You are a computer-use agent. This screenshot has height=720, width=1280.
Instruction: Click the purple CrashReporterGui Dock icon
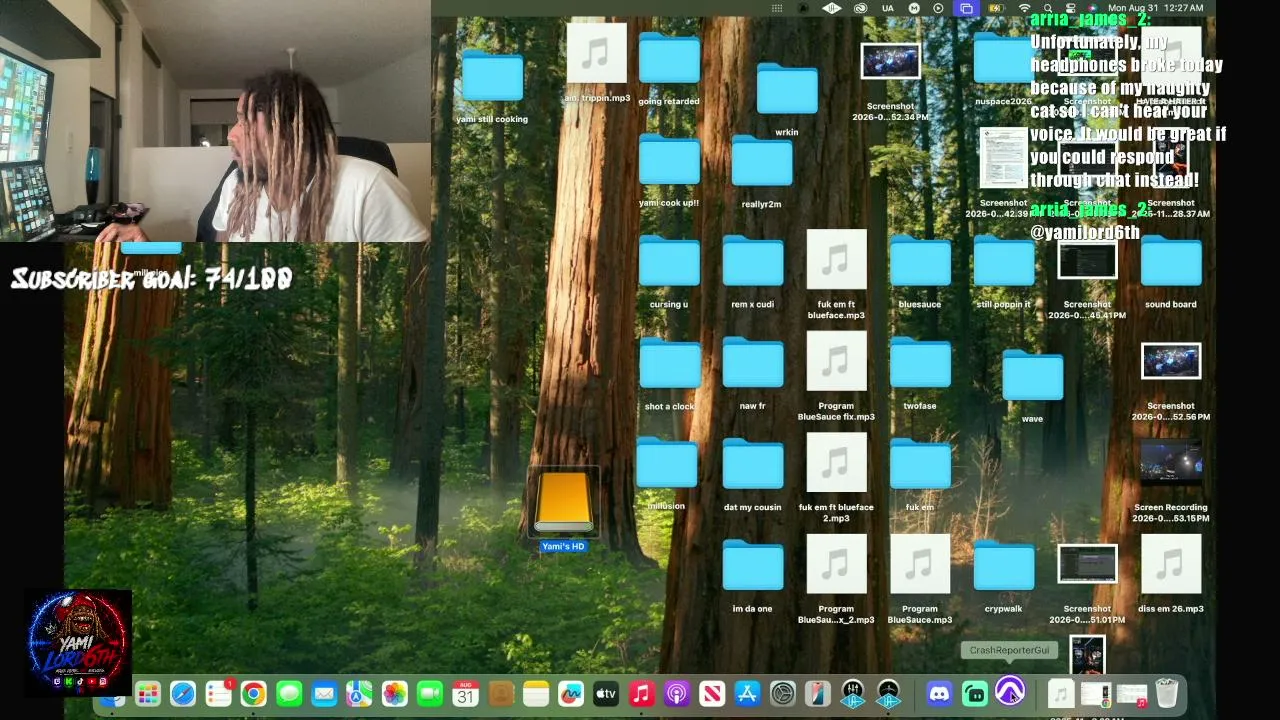1010,691
